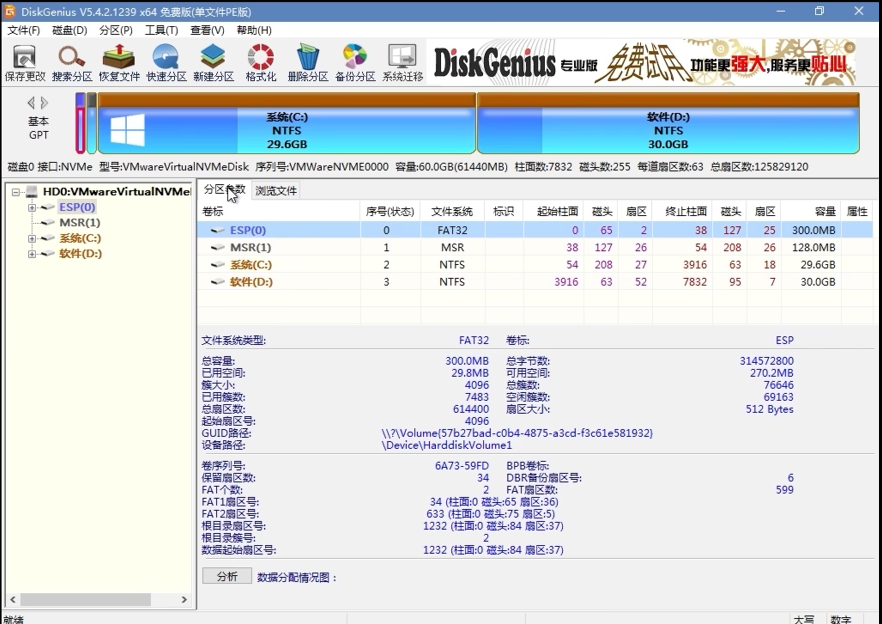The width and height of the screenshot is (882, 624).
Task: Expand the ESP(0) tree node
Action: pyautogui.click(x=32, y=208)
